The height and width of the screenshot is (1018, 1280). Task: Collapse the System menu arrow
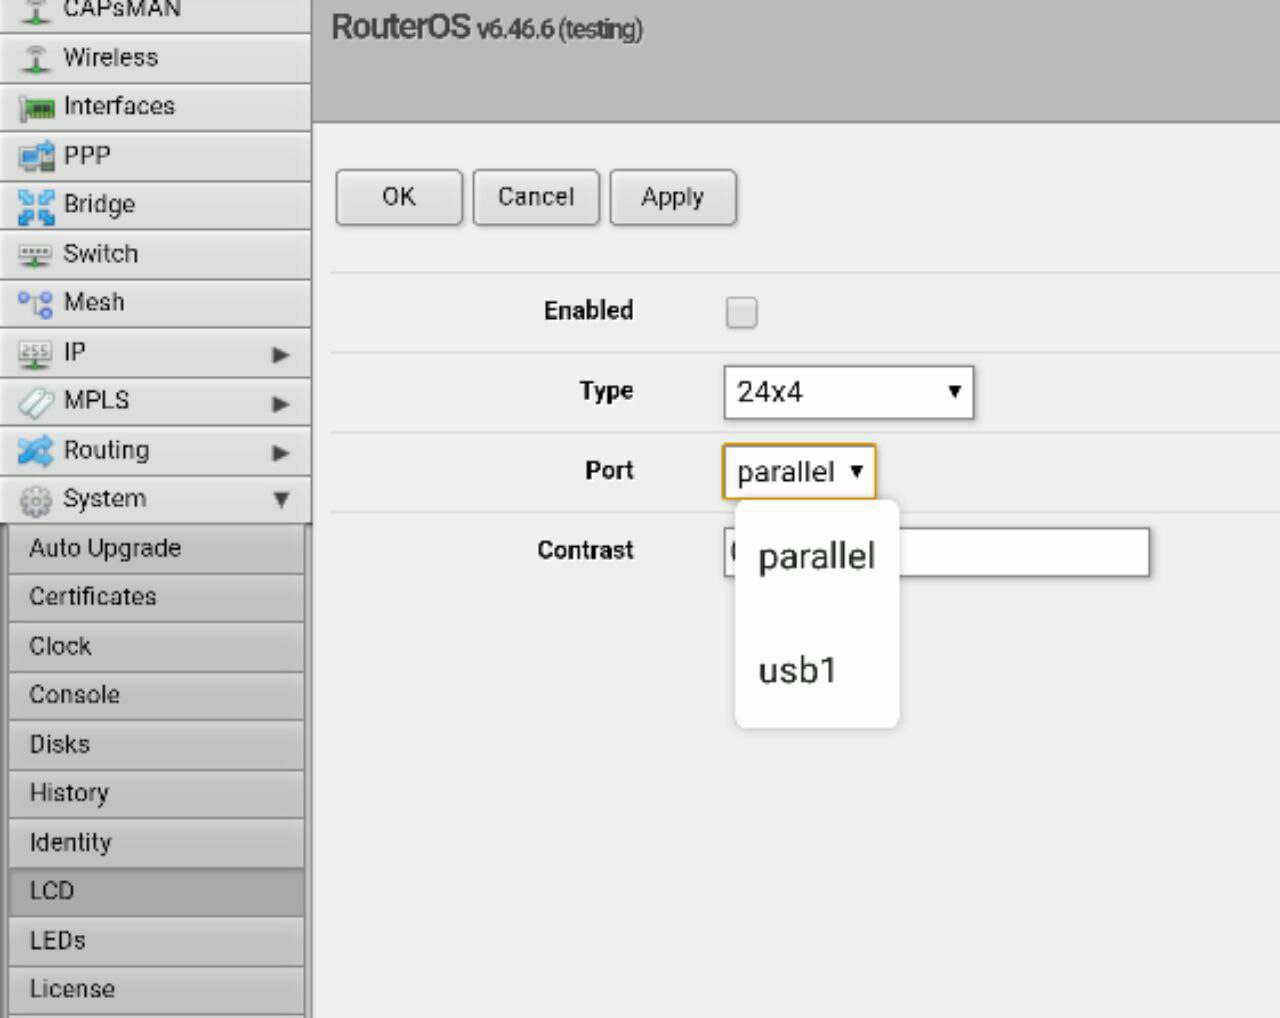[x=281, y=500]
